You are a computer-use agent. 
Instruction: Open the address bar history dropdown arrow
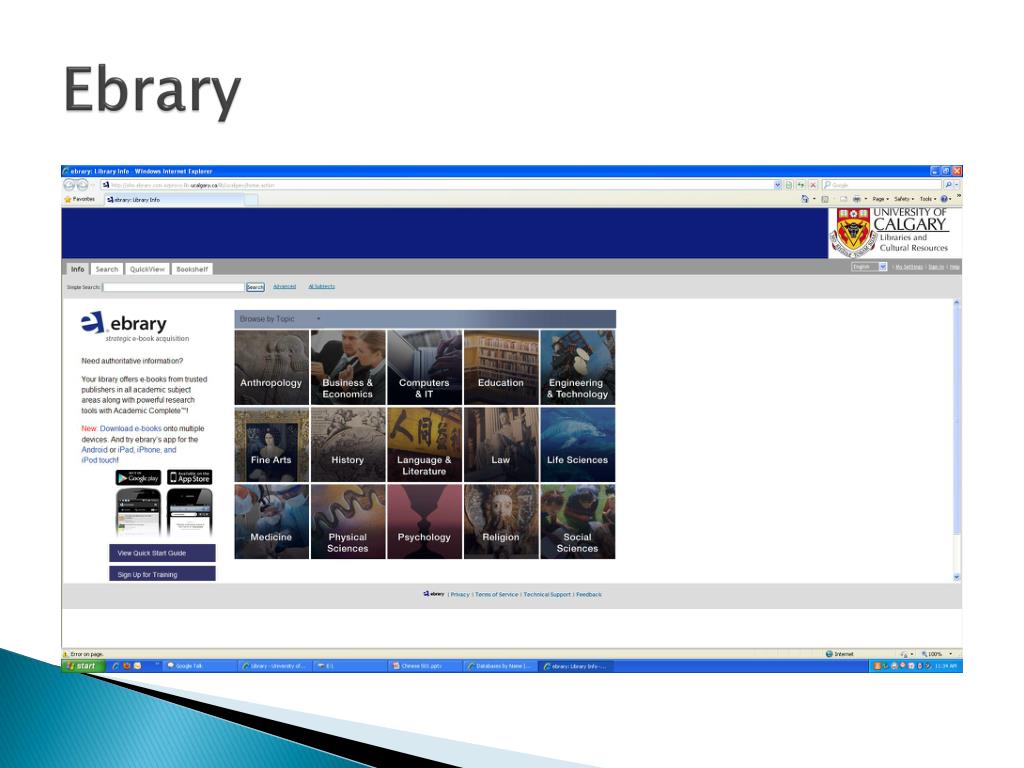[777, 185]
